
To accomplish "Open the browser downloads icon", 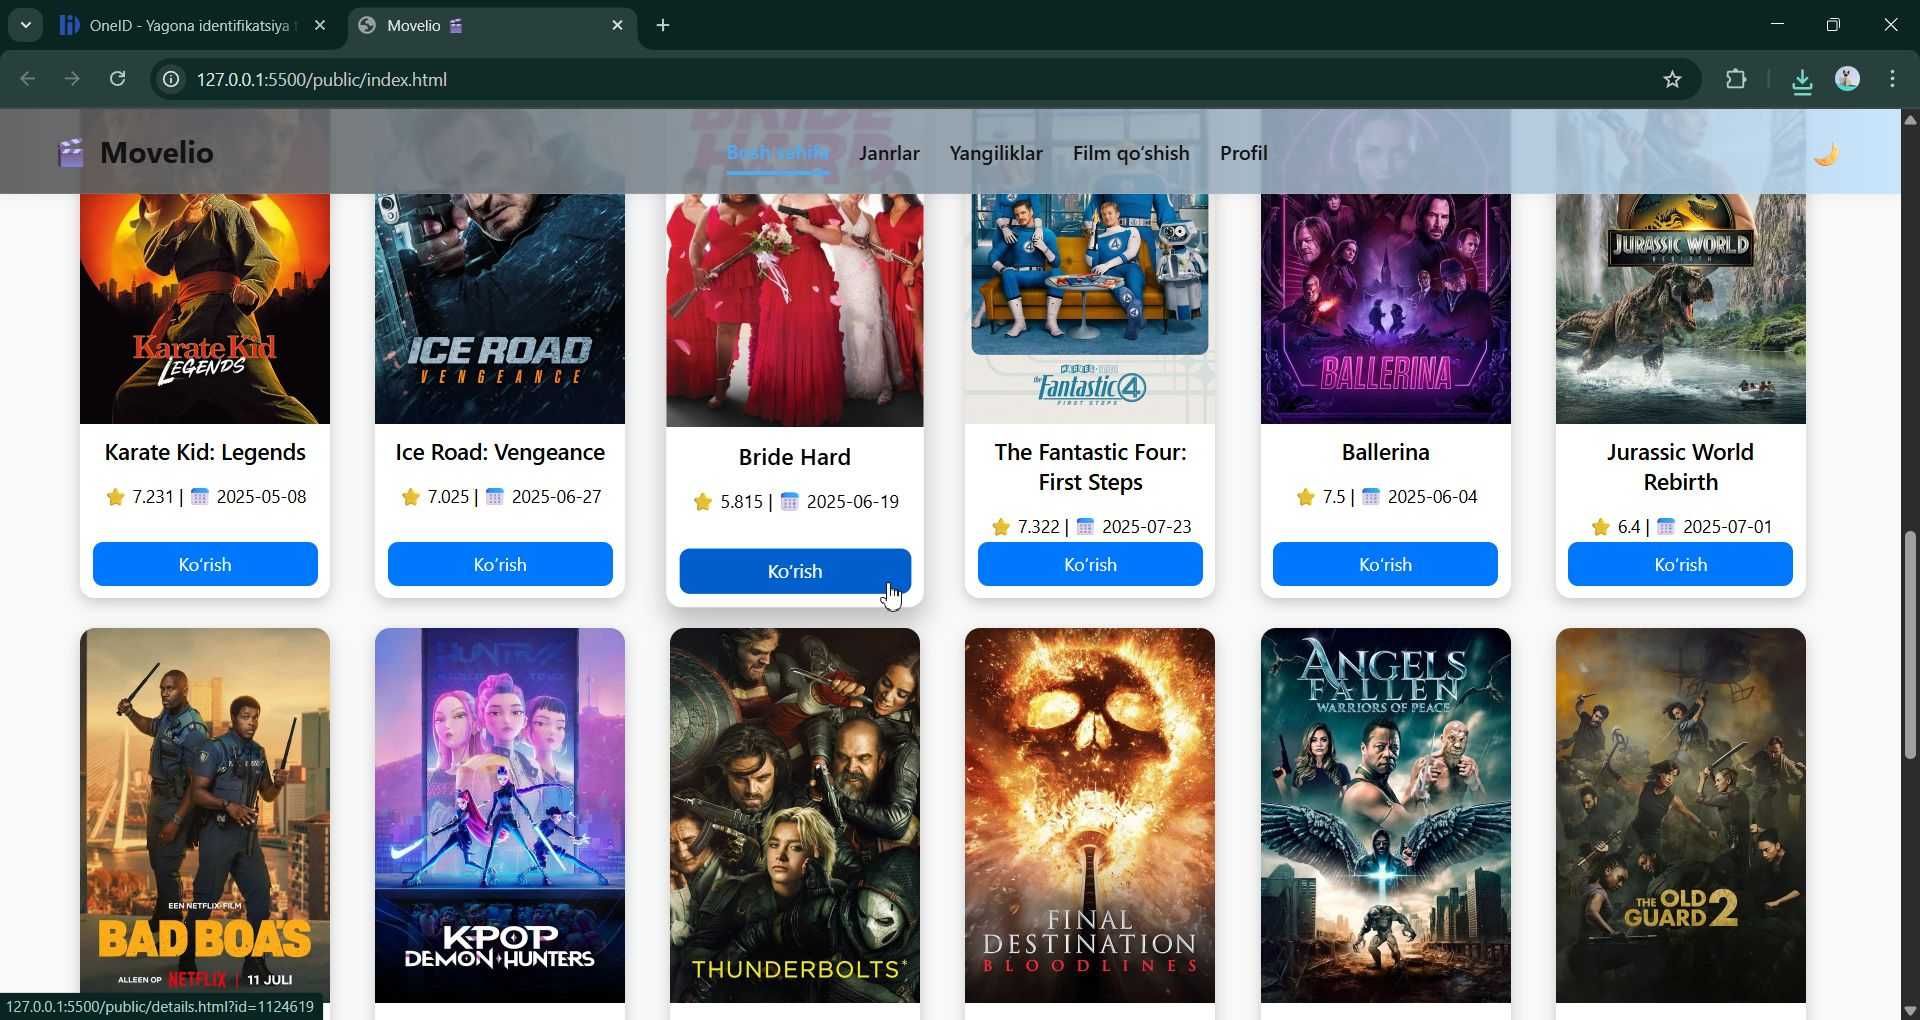I will click(1802, 80).
